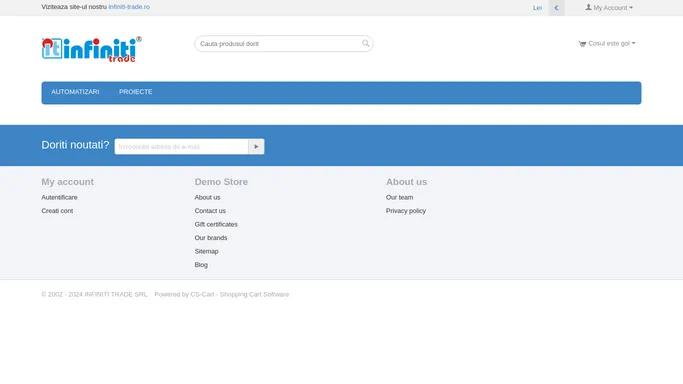This screenshot has width=683, height=384.
Task: Open the Contact us link
Action: coord(210,211)
